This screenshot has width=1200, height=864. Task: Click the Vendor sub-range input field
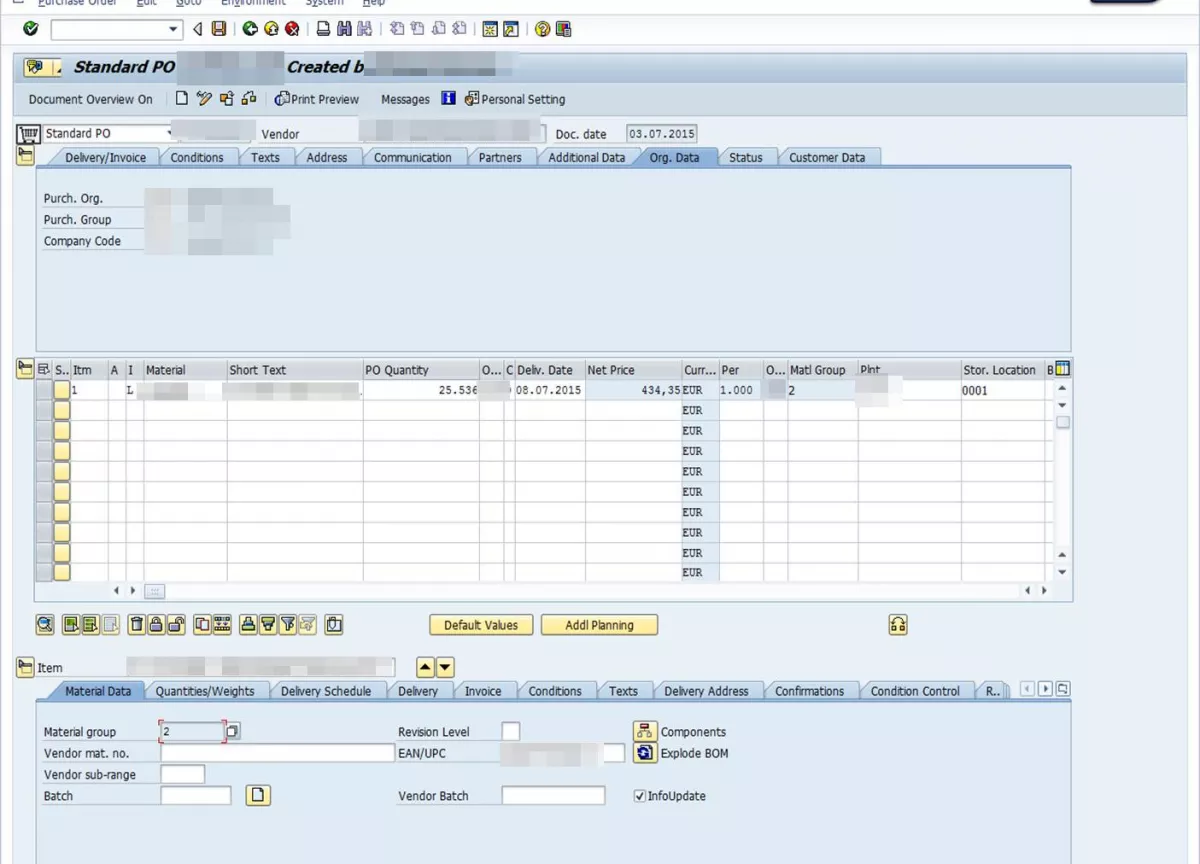[182, 774]
